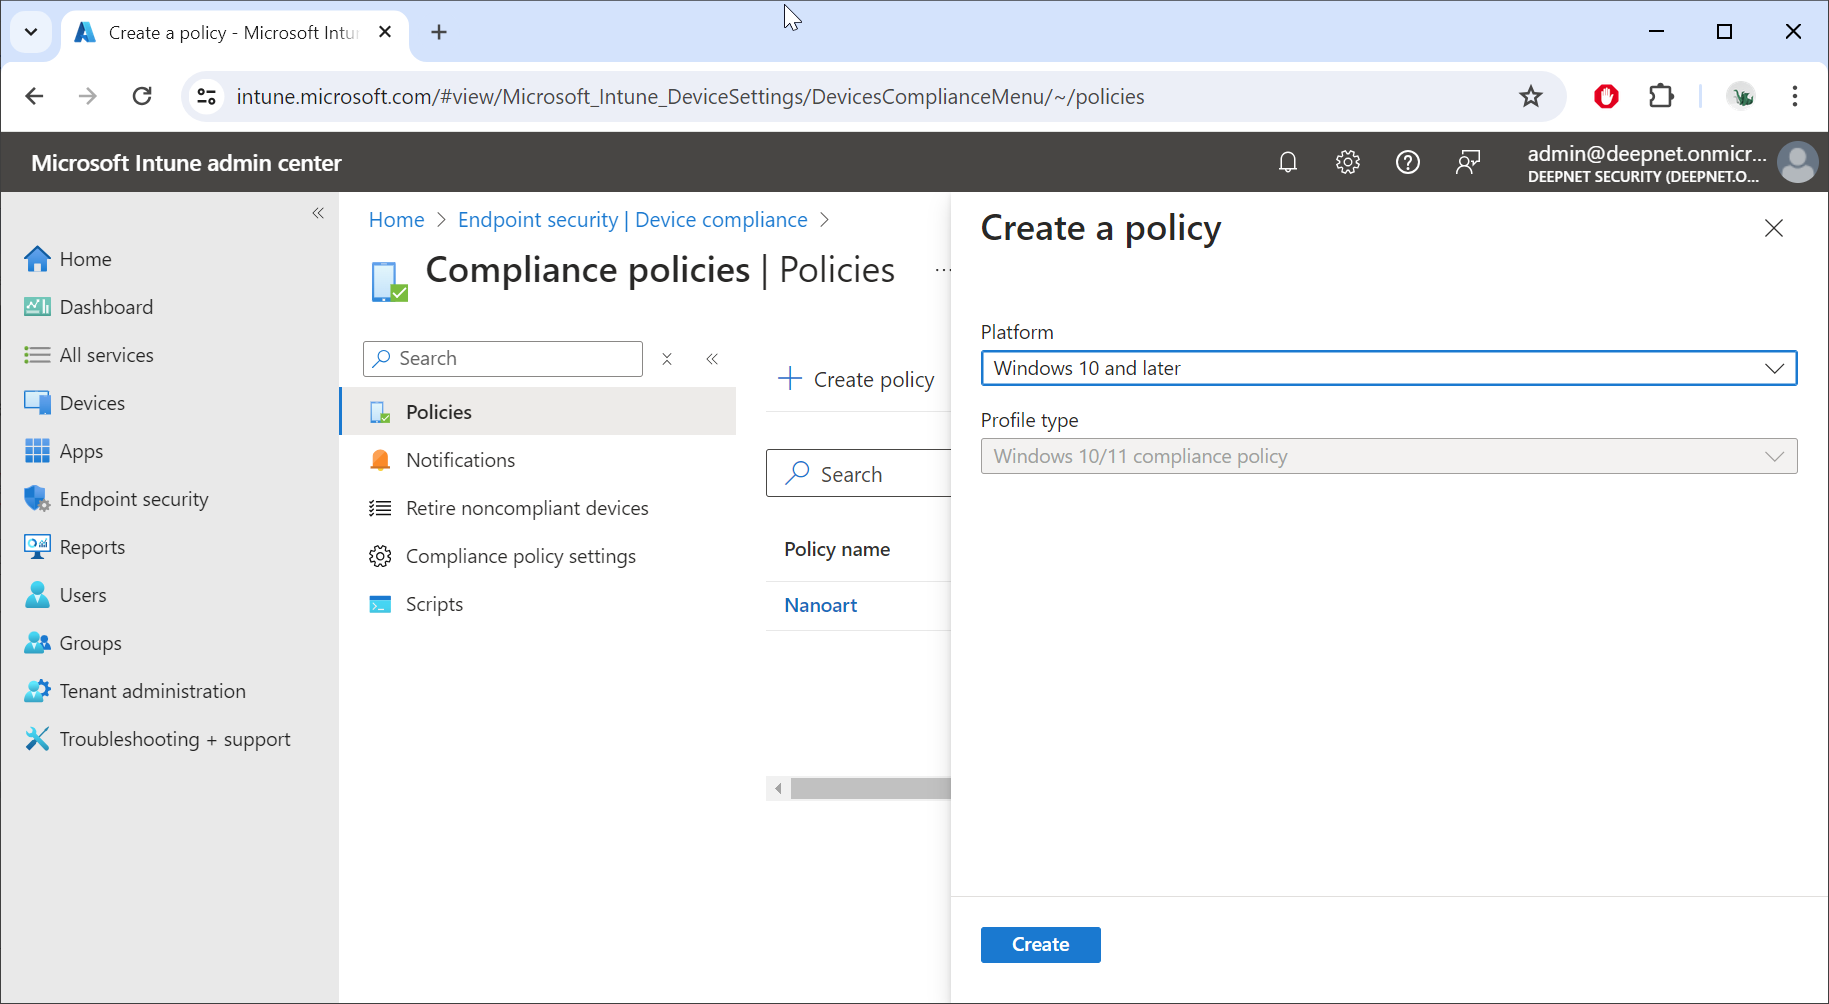Open browser extensions puzzle icon
Viewport: 1829px width, 1004px height.
tap(1661, 97)
